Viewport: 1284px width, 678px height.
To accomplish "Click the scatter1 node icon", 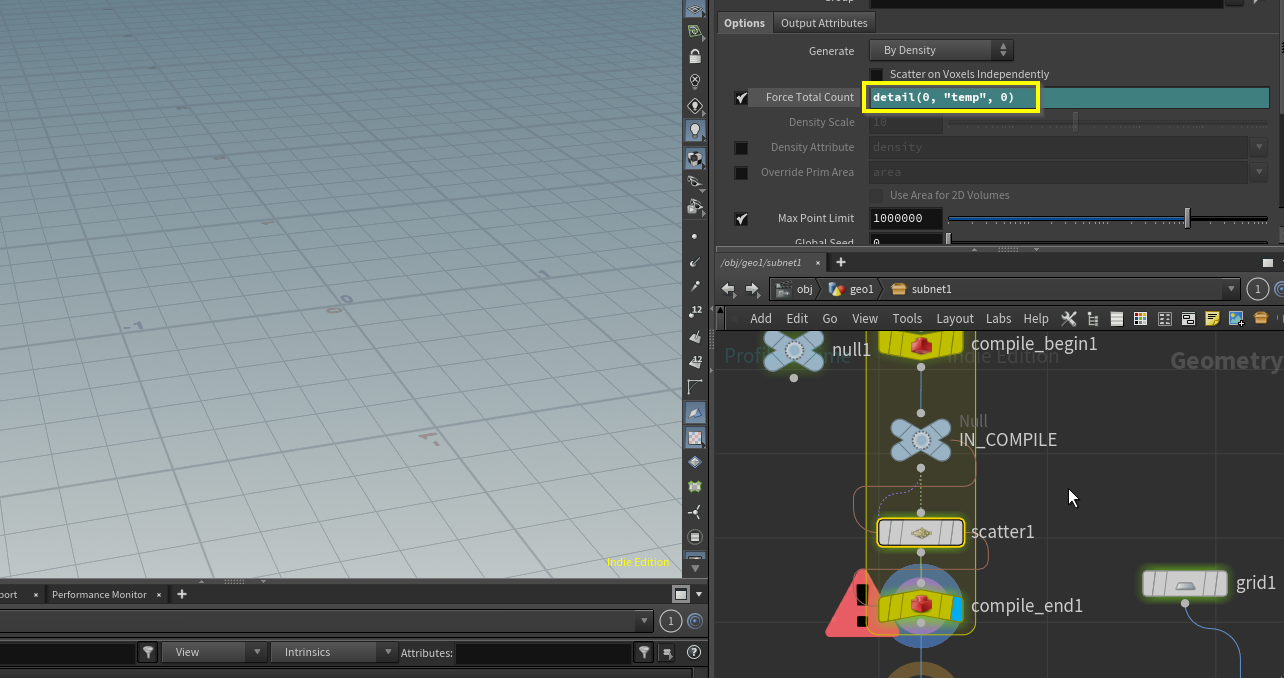I will [920, 533].
